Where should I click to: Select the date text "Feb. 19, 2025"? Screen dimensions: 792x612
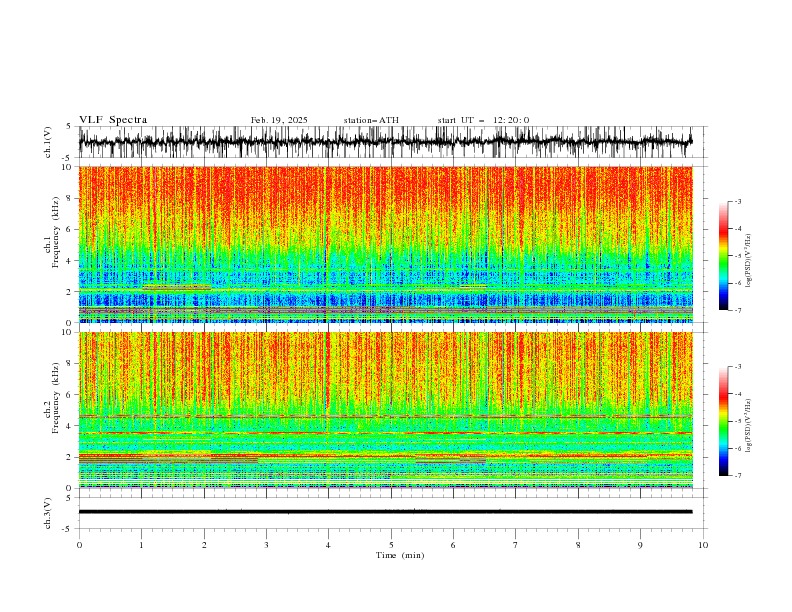pos(279,120)
